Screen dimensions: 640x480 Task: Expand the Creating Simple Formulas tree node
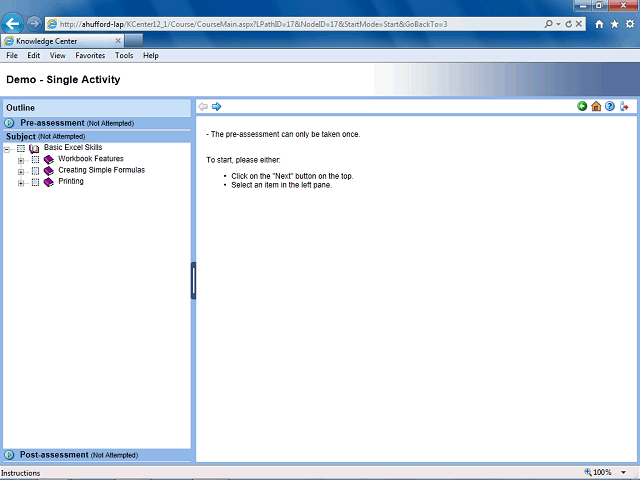[x=21, y=172]
